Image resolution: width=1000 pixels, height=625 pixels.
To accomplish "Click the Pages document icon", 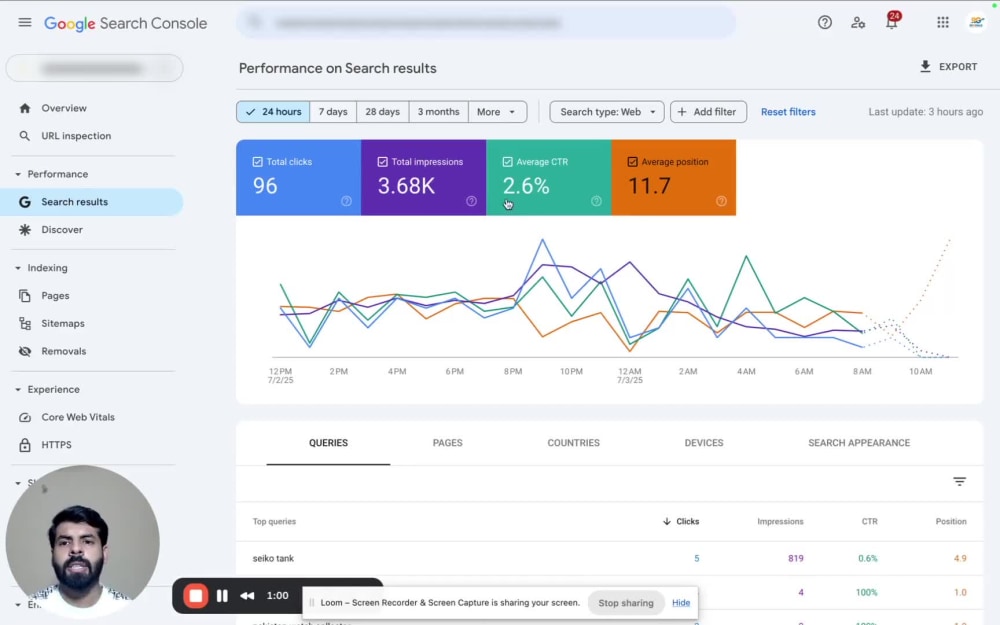I will [25, 296].
